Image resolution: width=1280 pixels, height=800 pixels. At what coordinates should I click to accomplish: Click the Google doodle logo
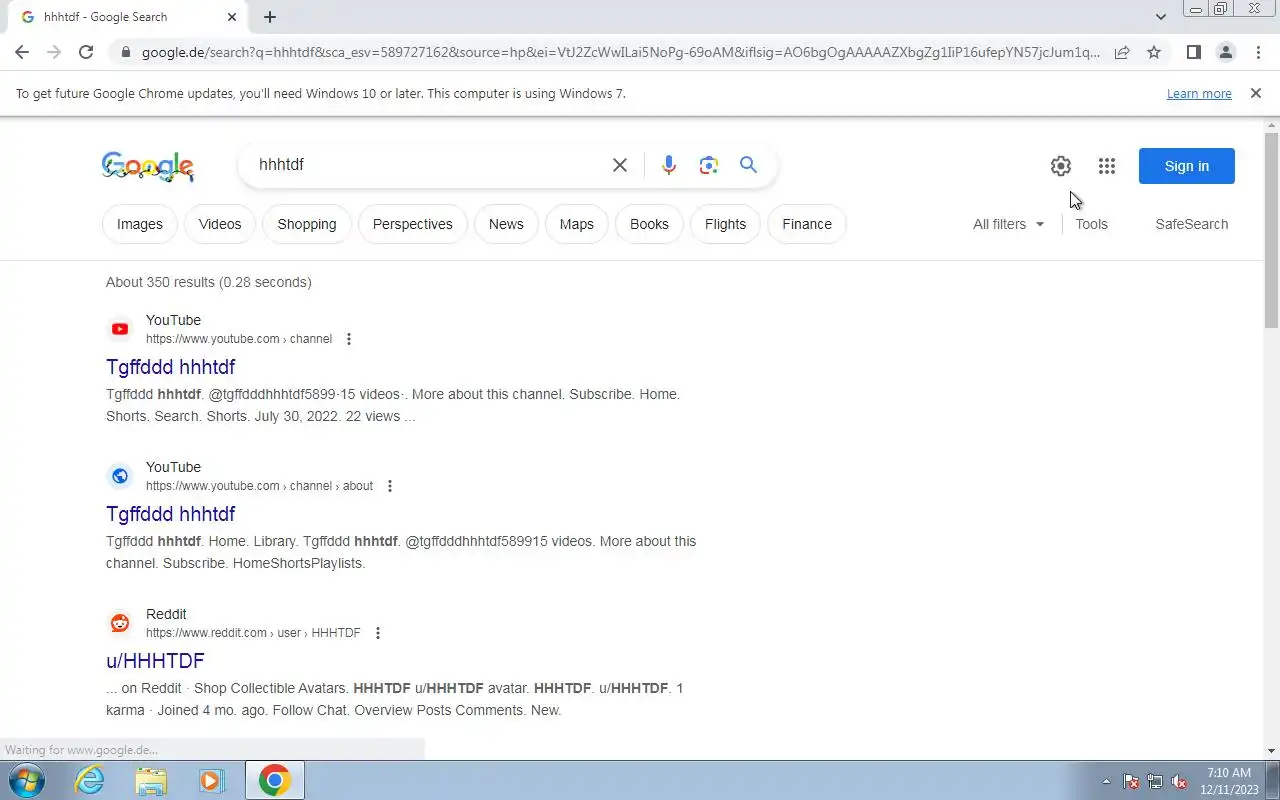click(148, 167)
